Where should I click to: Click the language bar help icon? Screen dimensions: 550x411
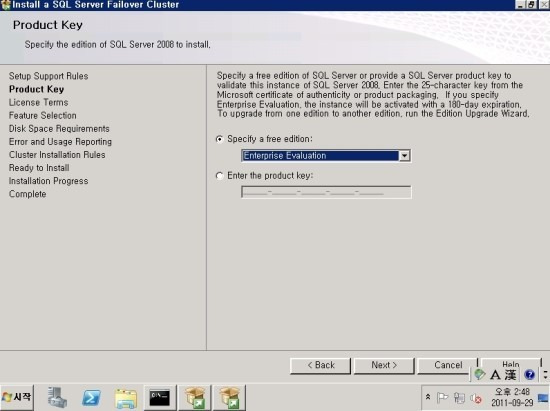pos(529,375)
